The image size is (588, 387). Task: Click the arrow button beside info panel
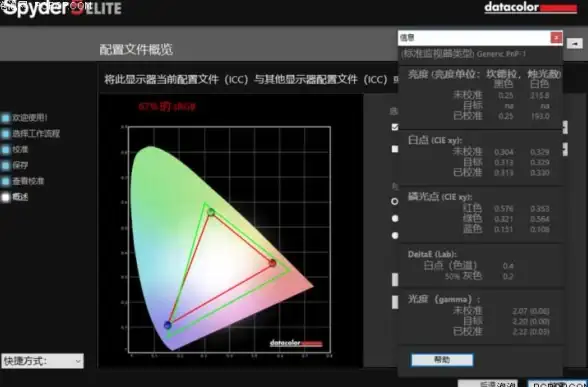tap(574, 44)
